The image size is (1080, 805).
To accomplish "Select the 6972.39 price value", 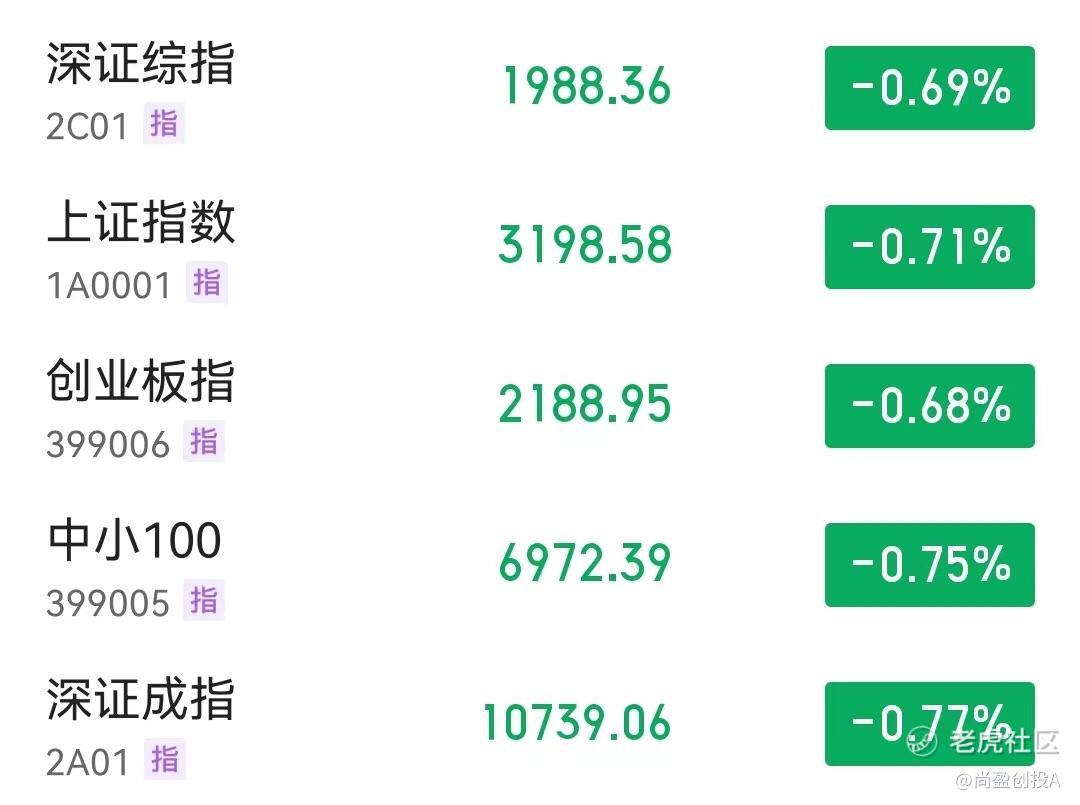I will 585,563.
